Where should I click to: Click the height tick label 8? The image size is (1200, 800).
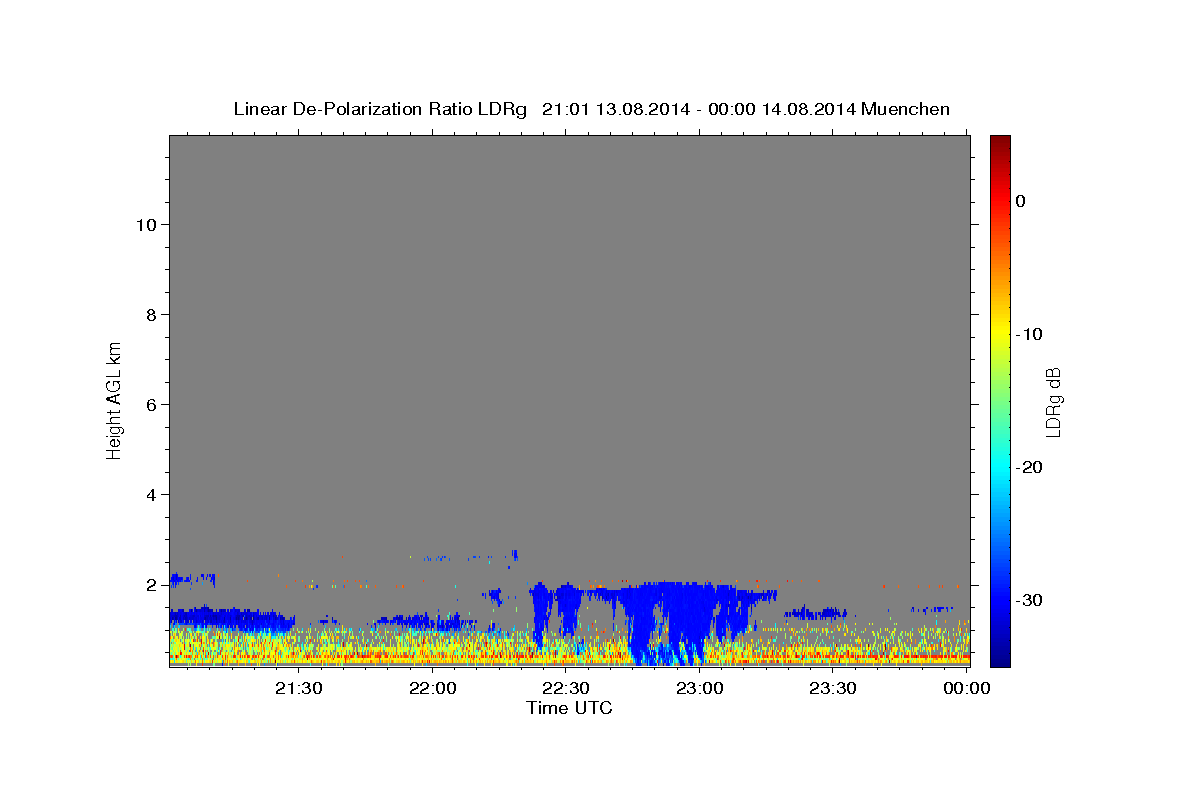[151, 315]
